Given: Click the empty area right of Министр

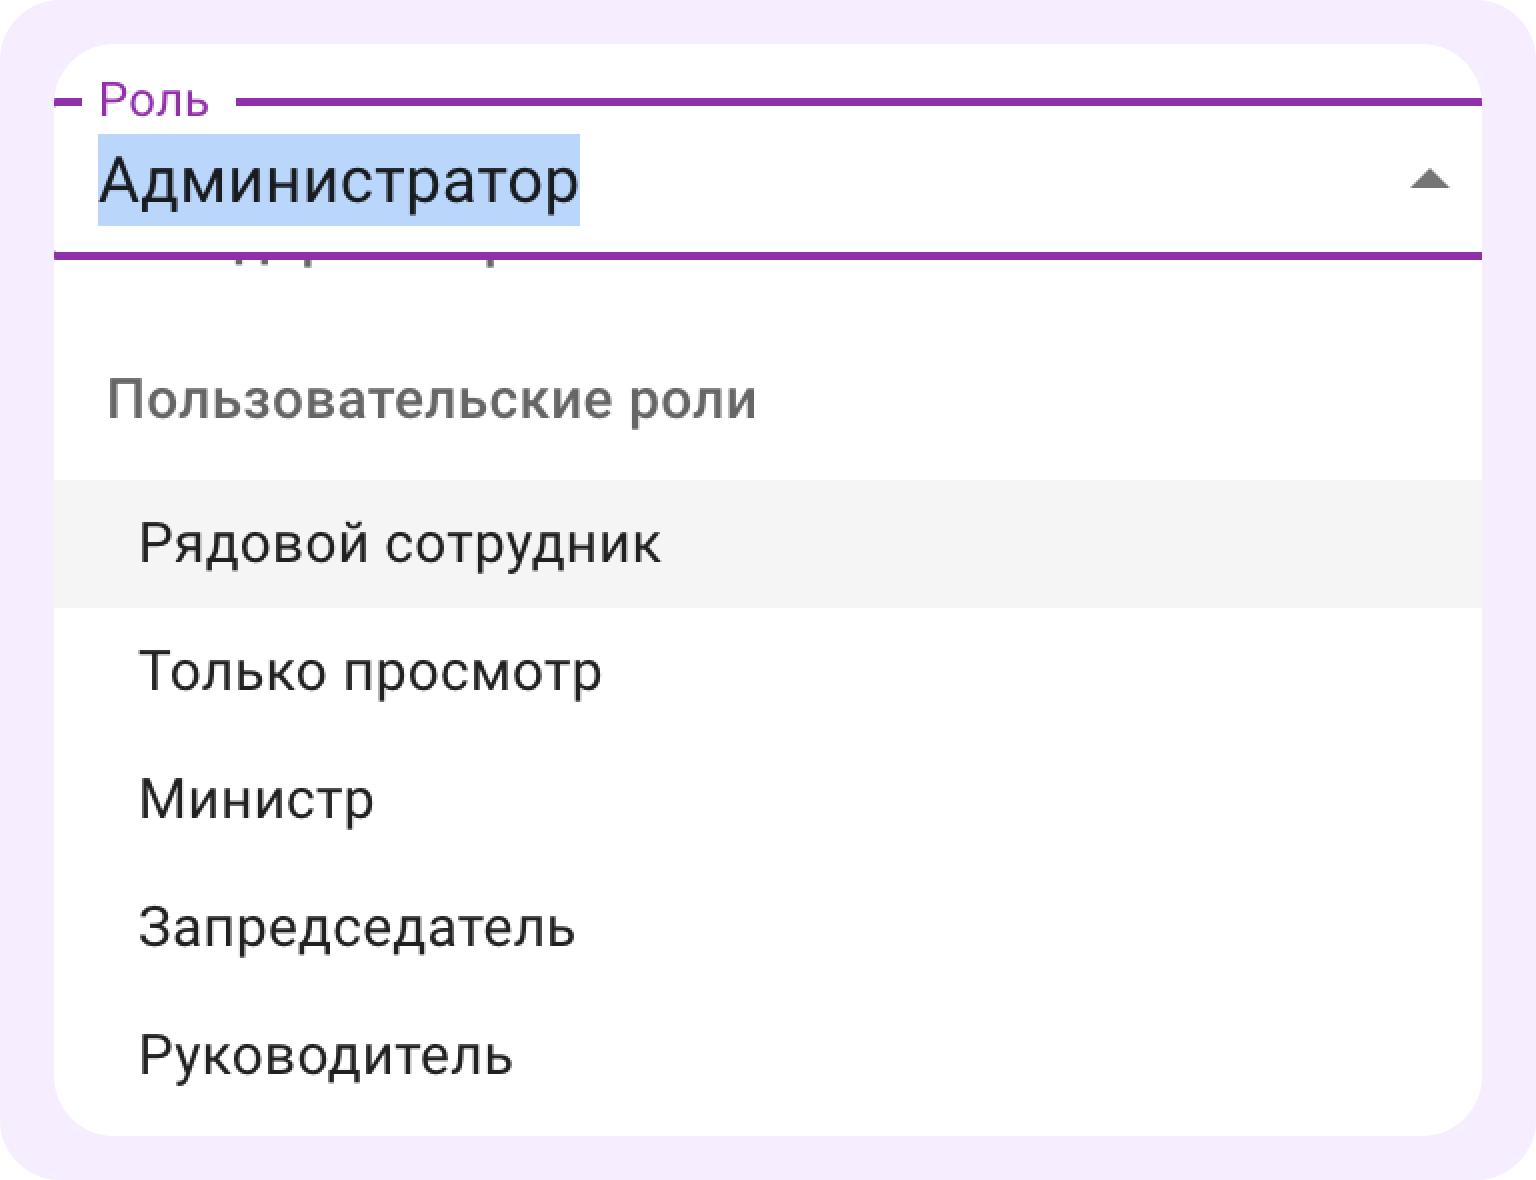Looking at the screenshot, I should (900, 800).
